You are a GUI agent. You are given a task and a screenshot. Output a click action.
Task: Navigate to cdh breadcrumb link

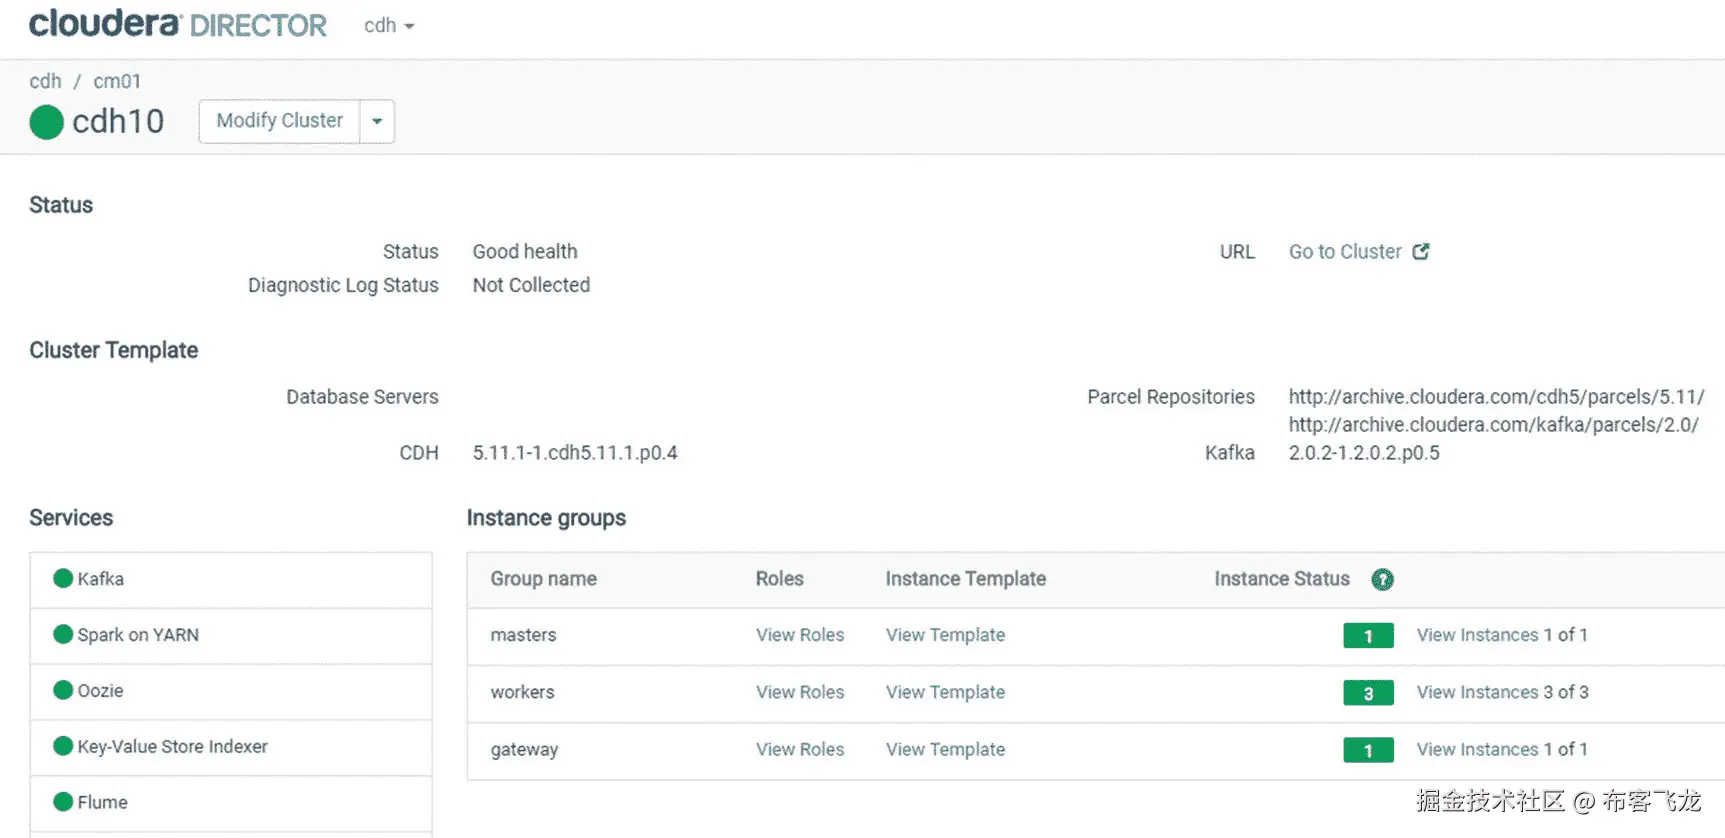pyautogui.click(x=45, y=81)
